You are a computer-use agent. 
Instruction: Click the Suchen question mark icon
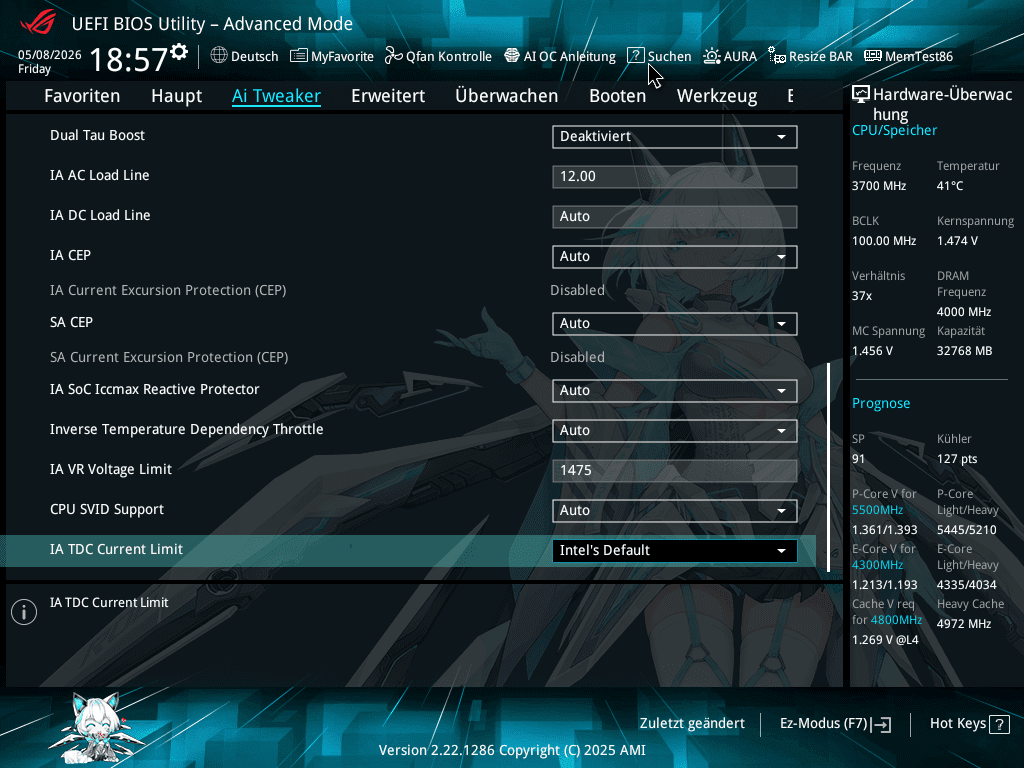[x=635, y=56]
